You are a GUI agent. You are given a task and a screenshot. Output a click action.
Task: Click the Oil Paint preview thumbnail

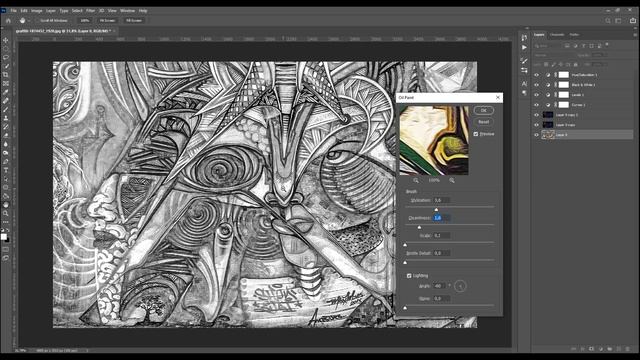(x=434, y=140)
